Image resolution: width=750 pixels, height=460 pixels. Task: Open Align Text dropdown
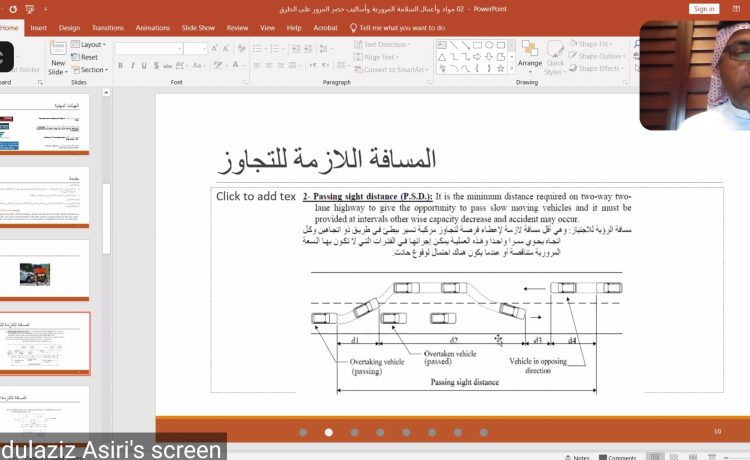click(x=376, y=57)
